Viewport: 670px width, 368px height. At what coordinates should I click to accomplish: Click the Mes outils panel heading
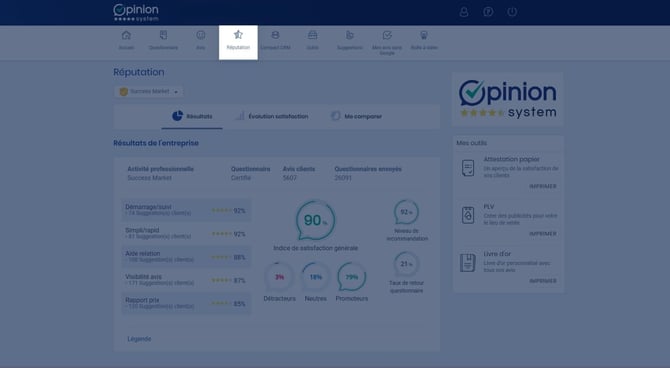pos(472,143)
